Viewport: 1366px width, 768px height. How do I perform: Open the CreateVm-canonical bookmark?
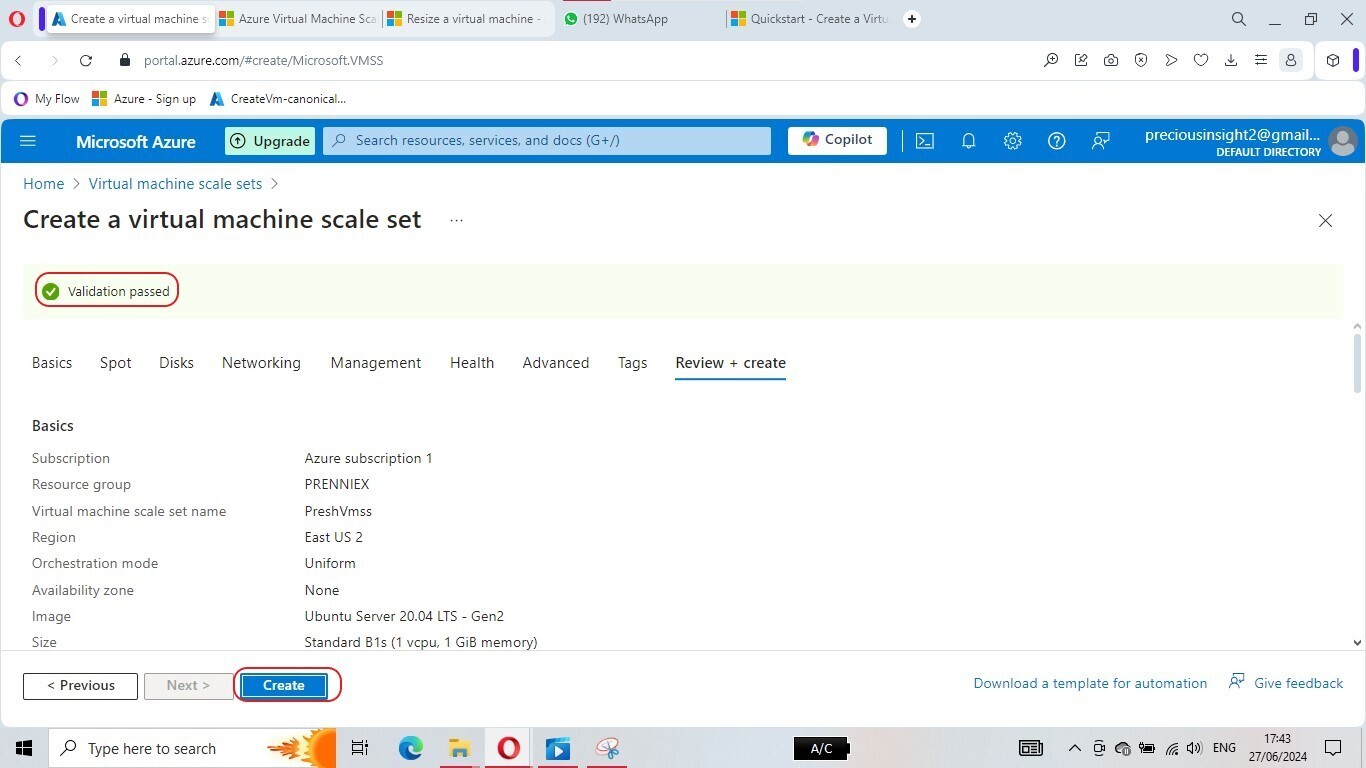pos(278,99)
